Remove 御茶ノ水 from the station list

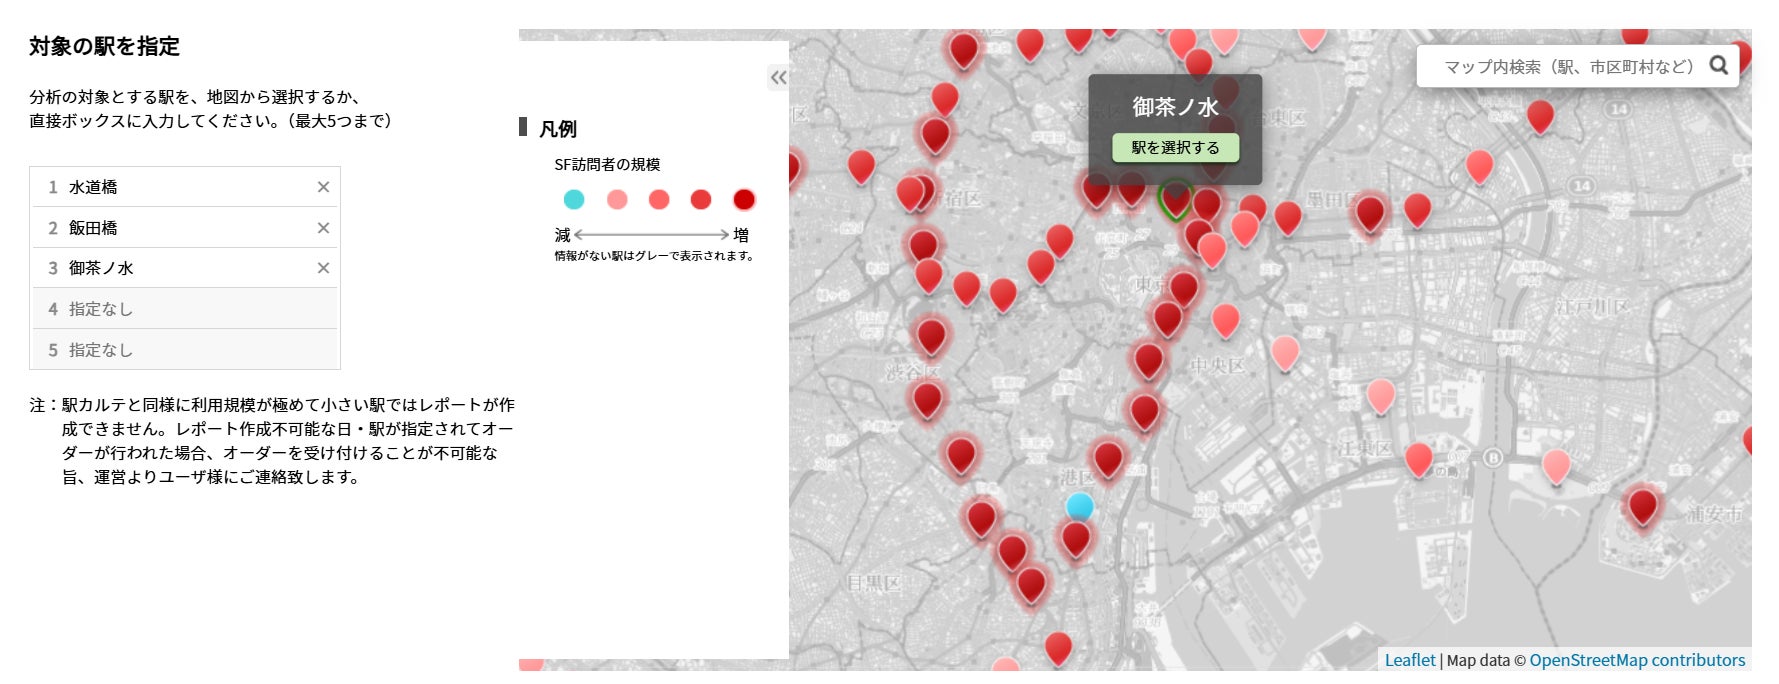323,268
